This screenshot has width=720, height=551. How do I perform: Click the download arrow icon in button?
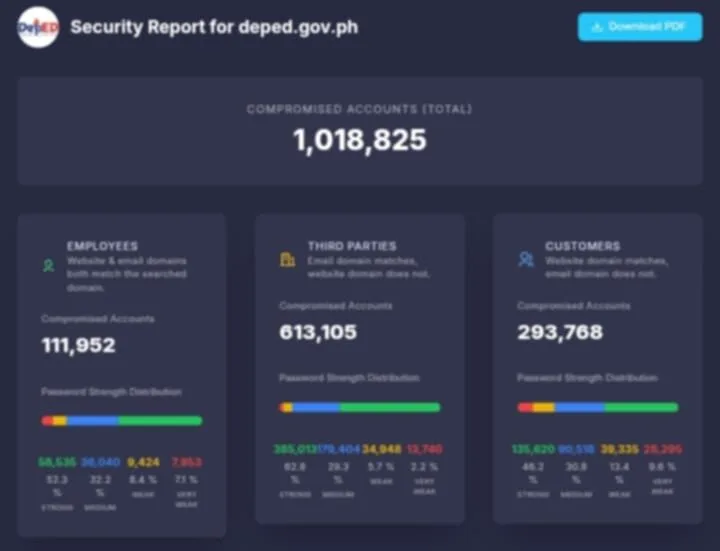tap(597, 27)
